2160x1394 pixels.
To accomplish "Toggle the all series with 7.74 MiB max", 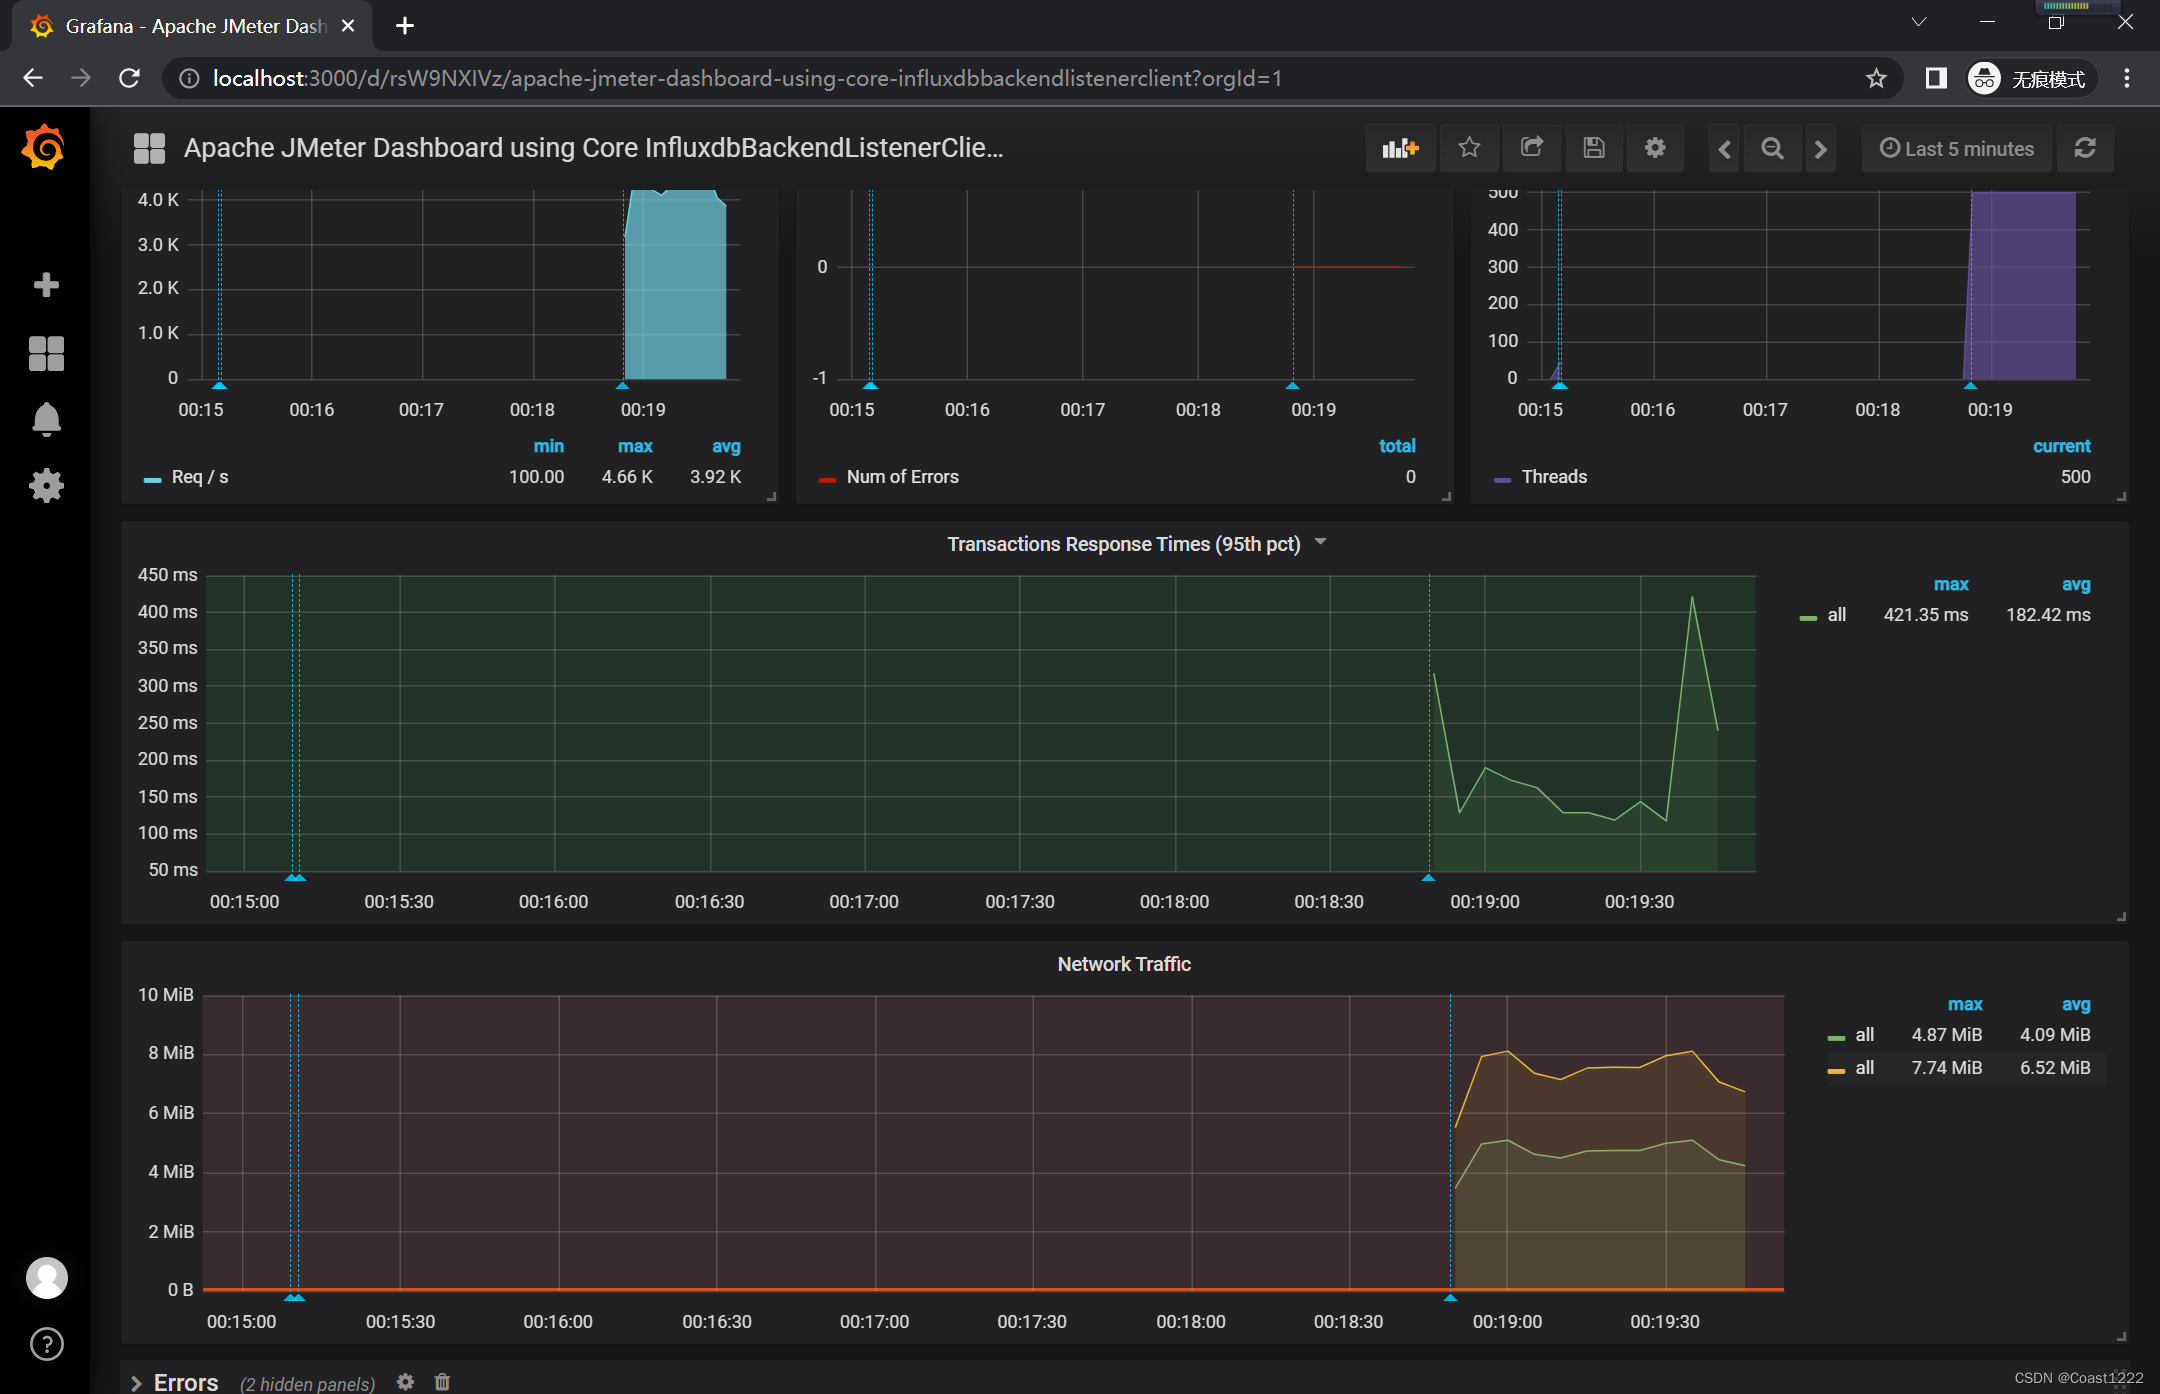I will click(1865, 1068).
